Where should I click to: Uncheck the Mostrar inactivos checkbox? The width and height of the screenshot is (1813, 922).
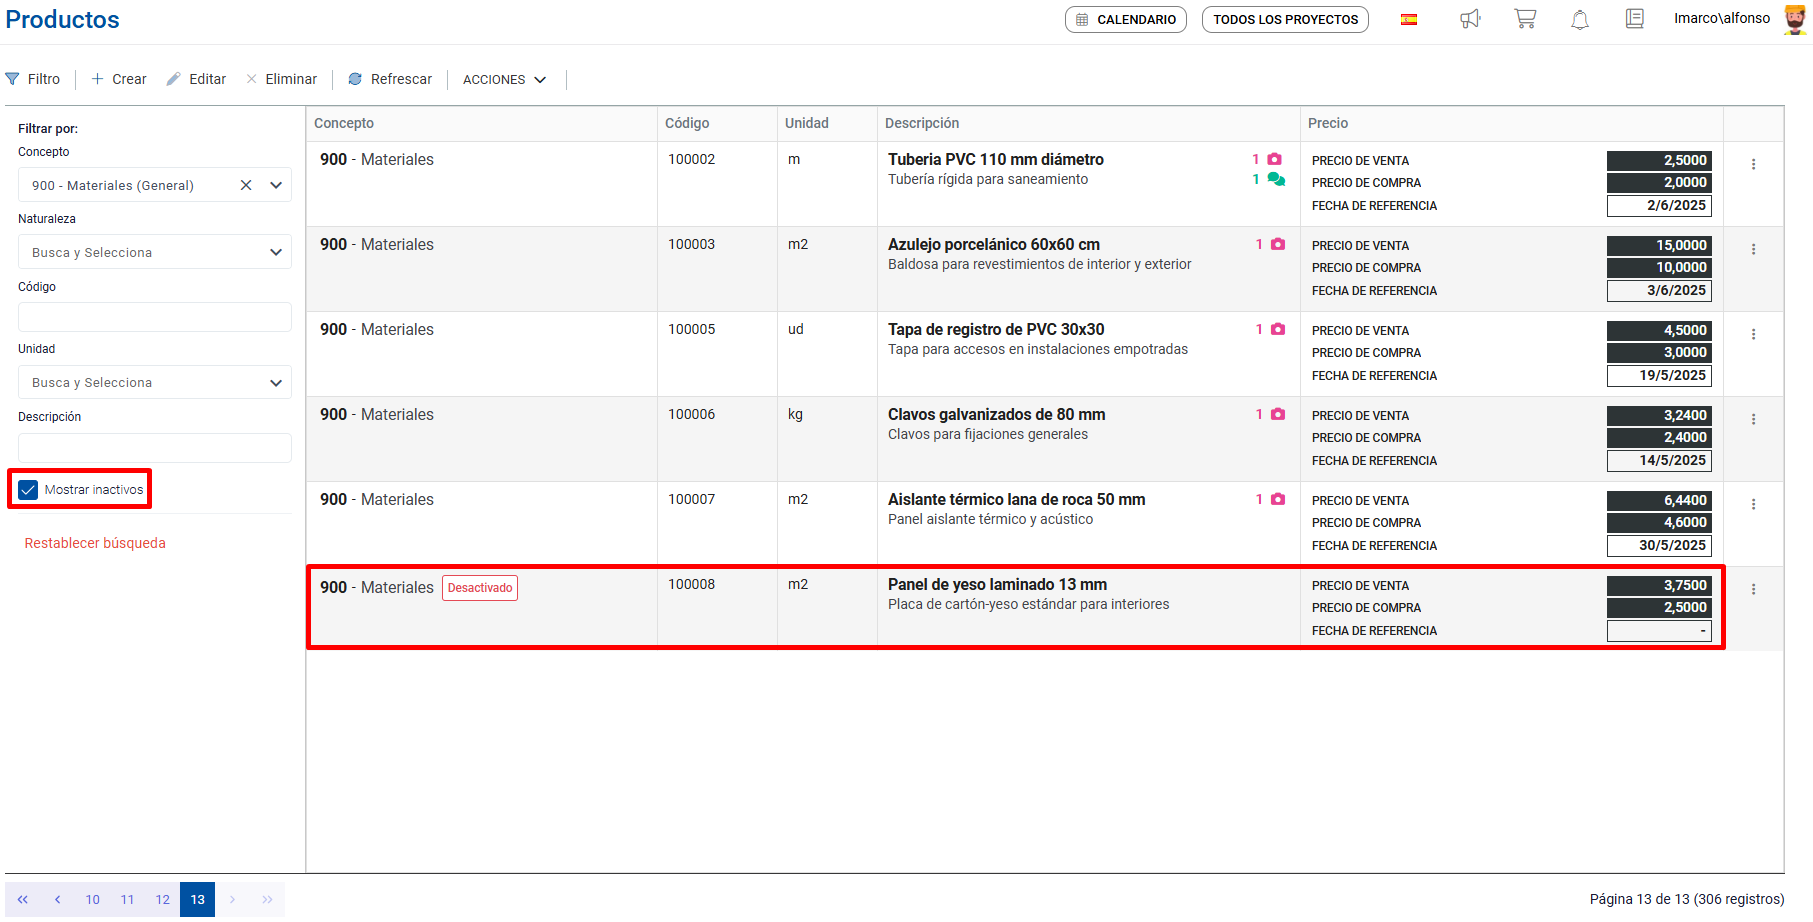(28, 490)
